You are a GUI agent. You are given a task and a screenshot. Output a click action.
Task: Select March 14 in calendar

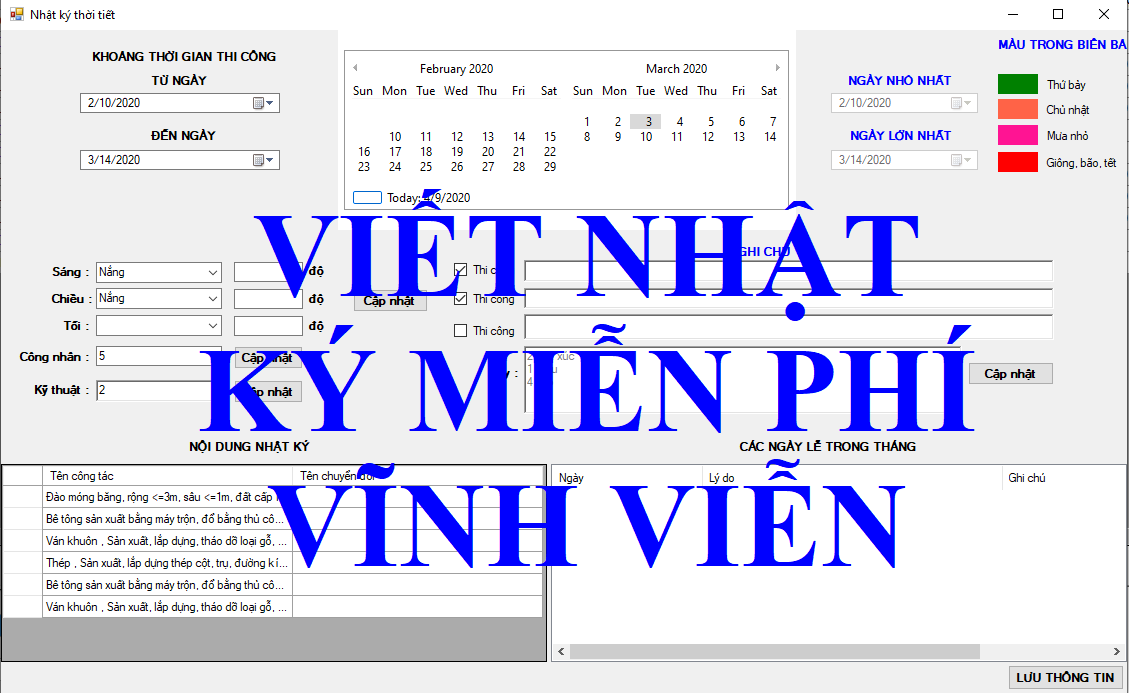(x=770, y=137)
